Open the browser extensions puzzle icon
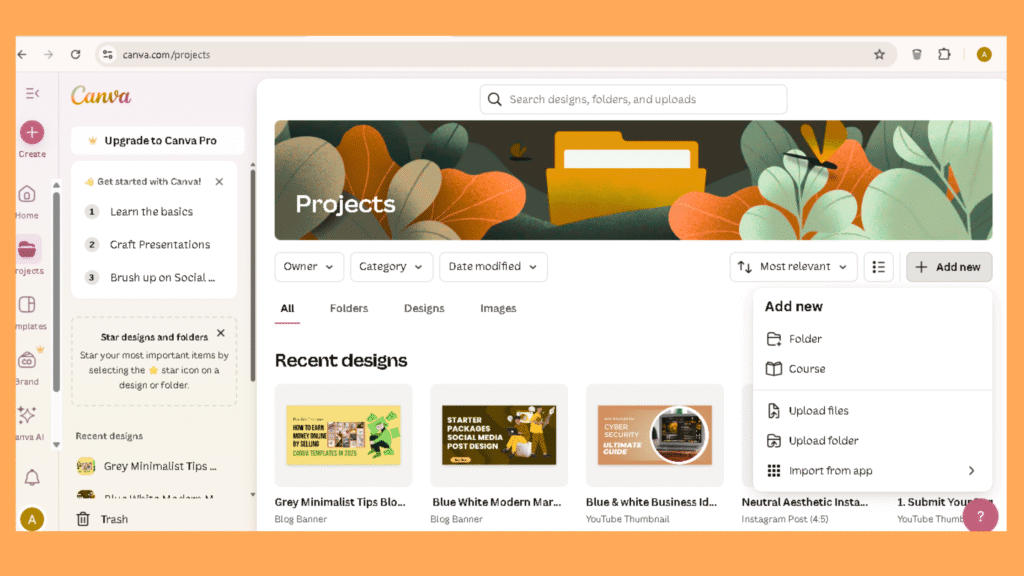Screen dimensions: 1024x576 (944, 54)
